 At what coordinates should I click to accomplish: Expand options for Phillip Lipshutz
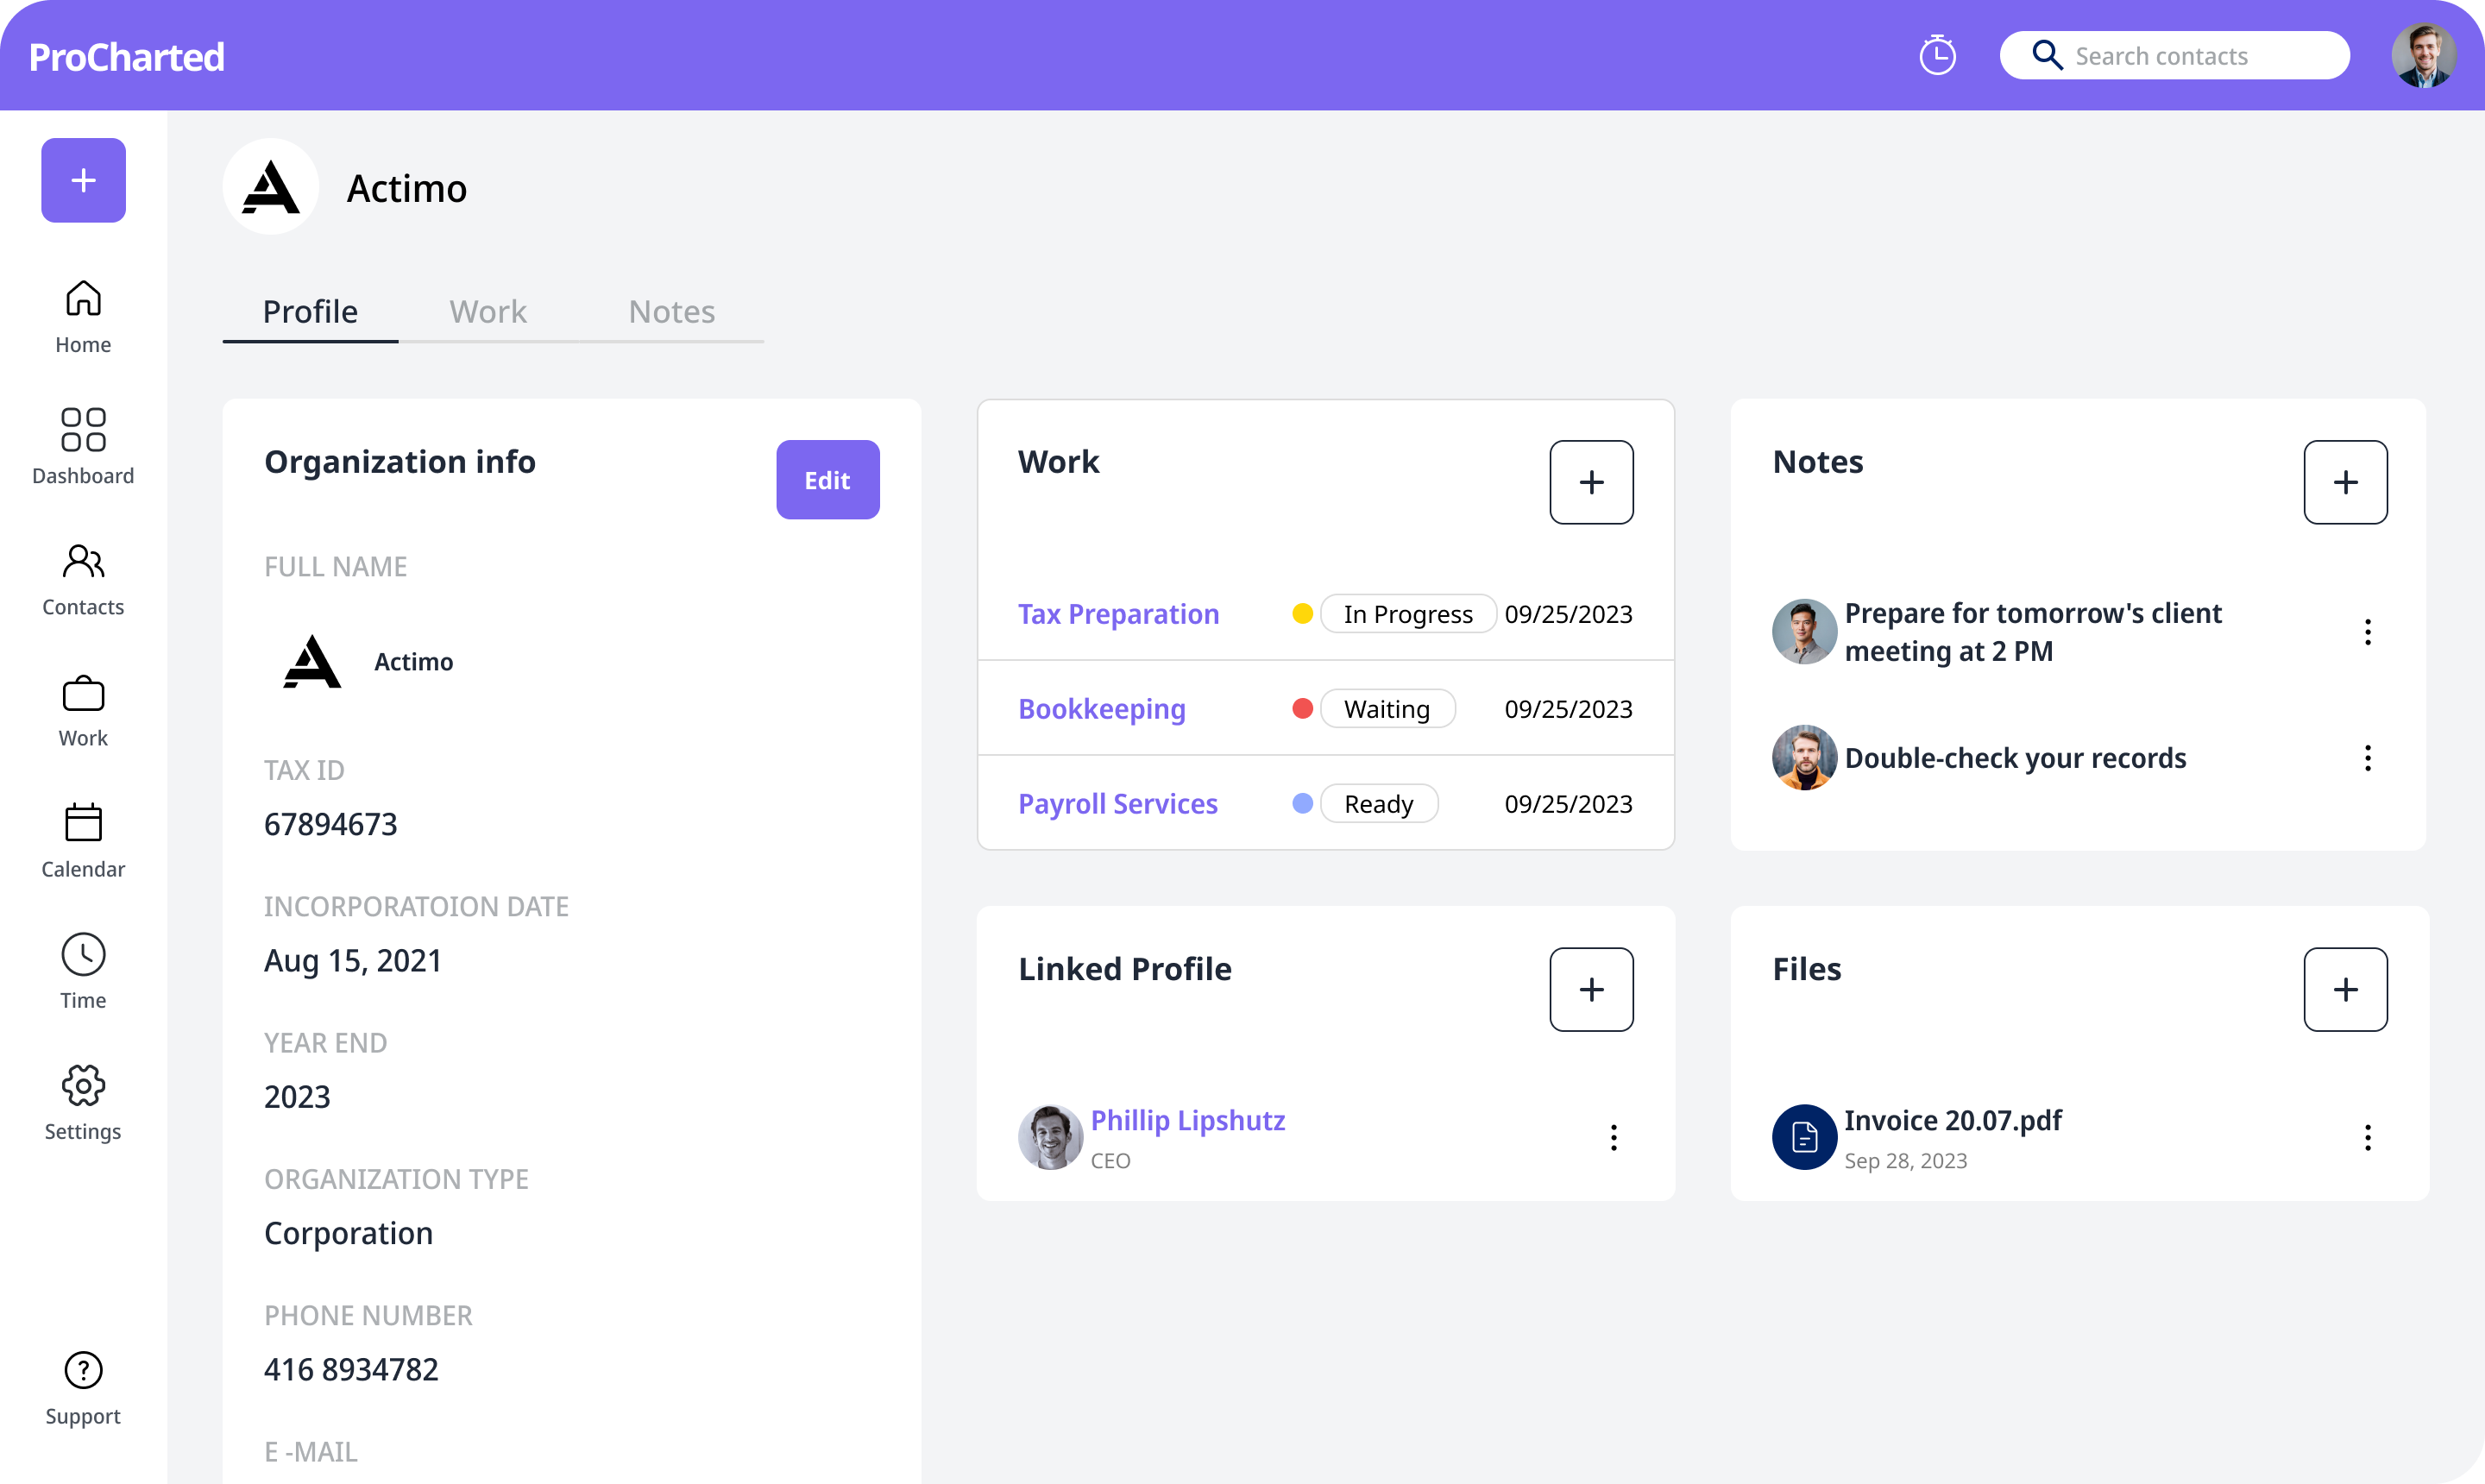[x=1613, y=1136]
